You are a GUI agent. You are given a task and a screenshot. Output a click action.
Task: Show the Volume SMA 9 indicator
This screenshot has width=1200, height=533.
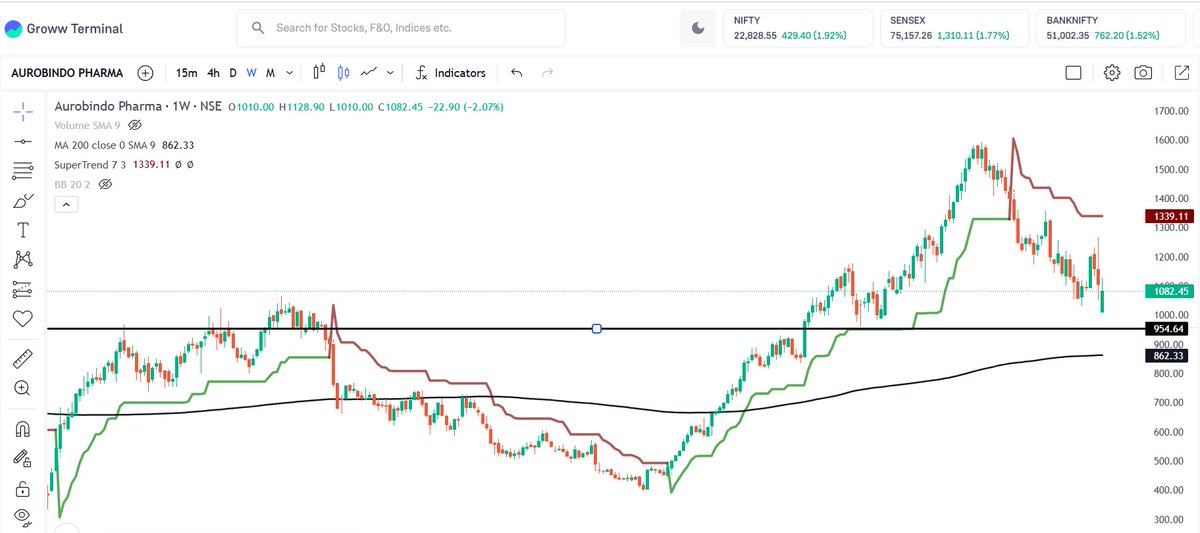click(x=136, y=125)
